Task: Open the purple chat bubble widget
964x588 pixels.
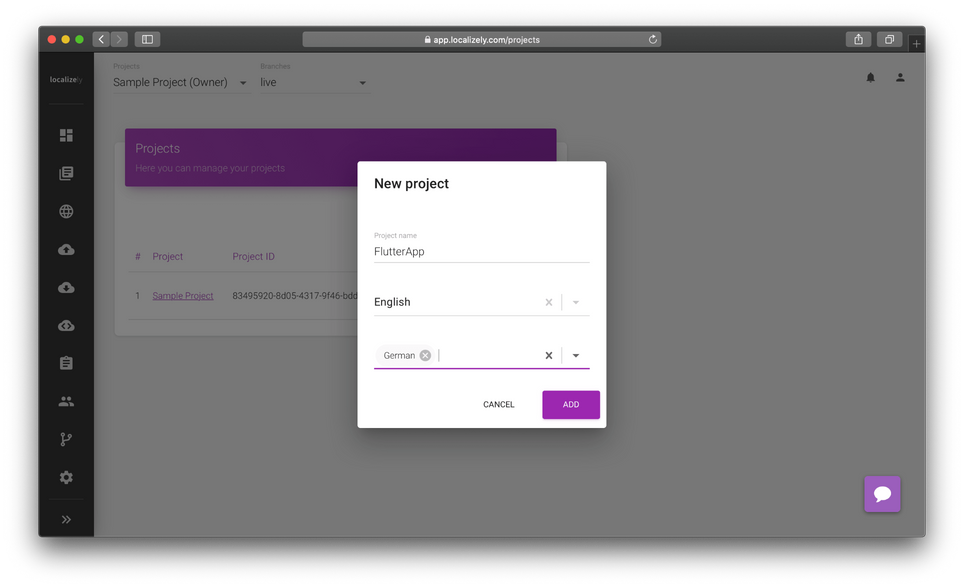Action: point(882,493)
